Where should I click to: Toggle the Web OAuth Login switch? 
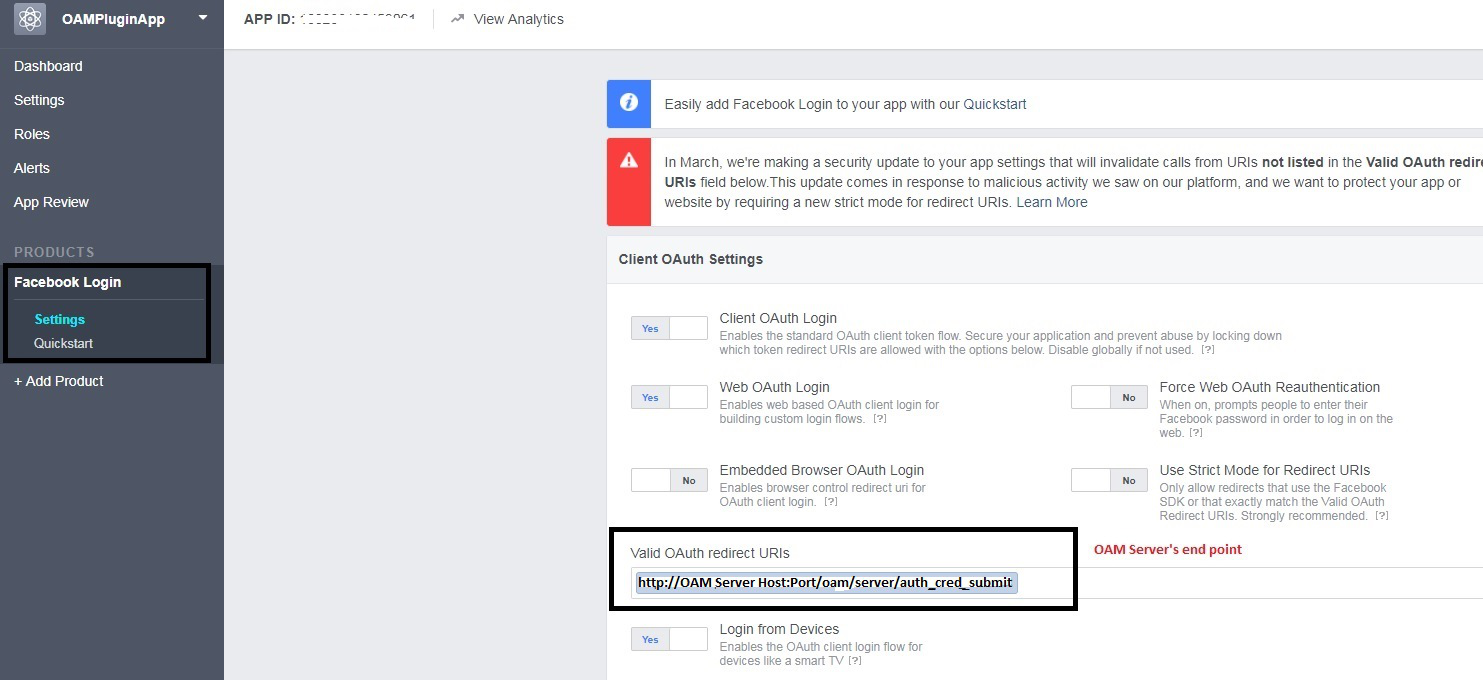pos(669,397)
